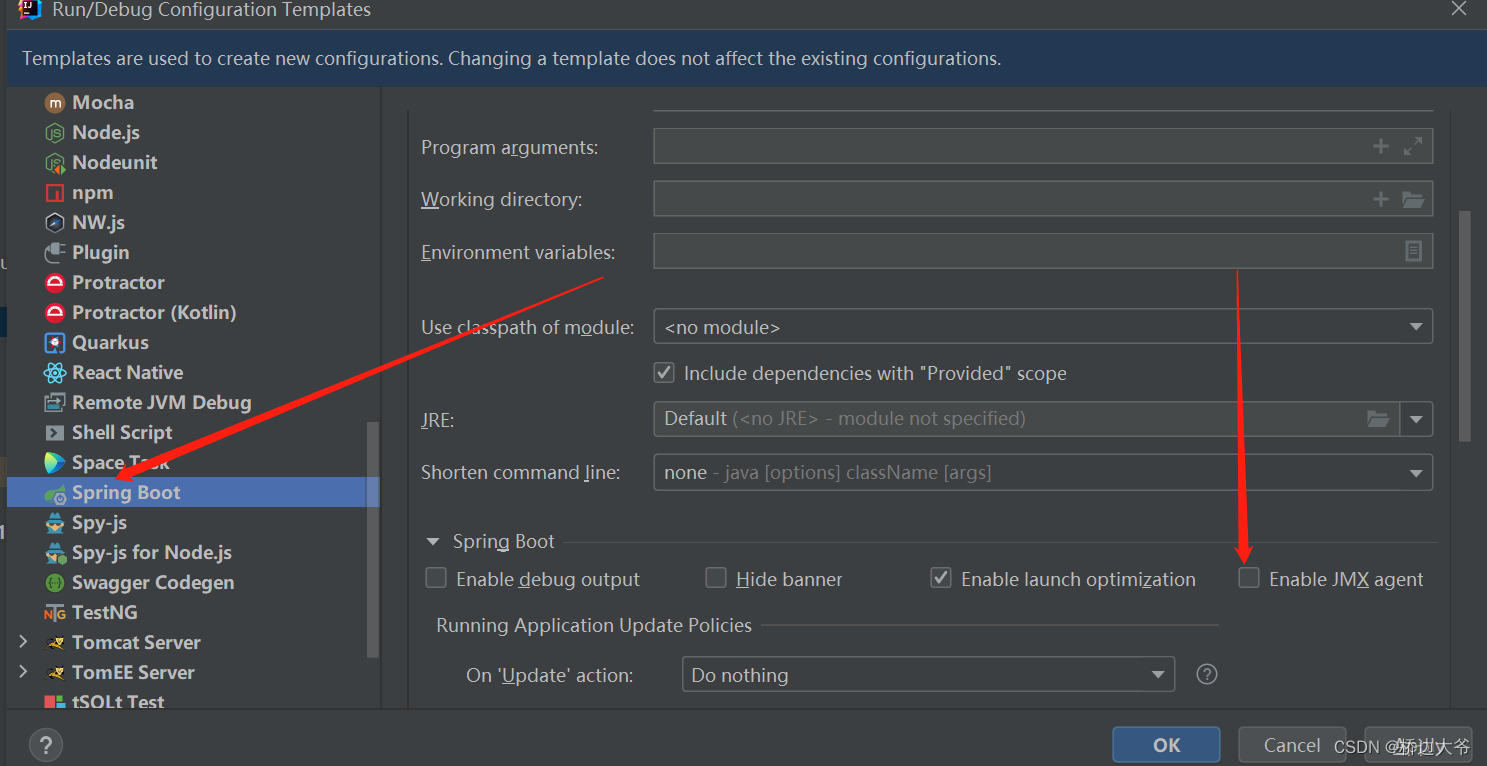Screen dimensions: 1487x766
Task: Confirm with the OK button
Action: click(1166, 745)
